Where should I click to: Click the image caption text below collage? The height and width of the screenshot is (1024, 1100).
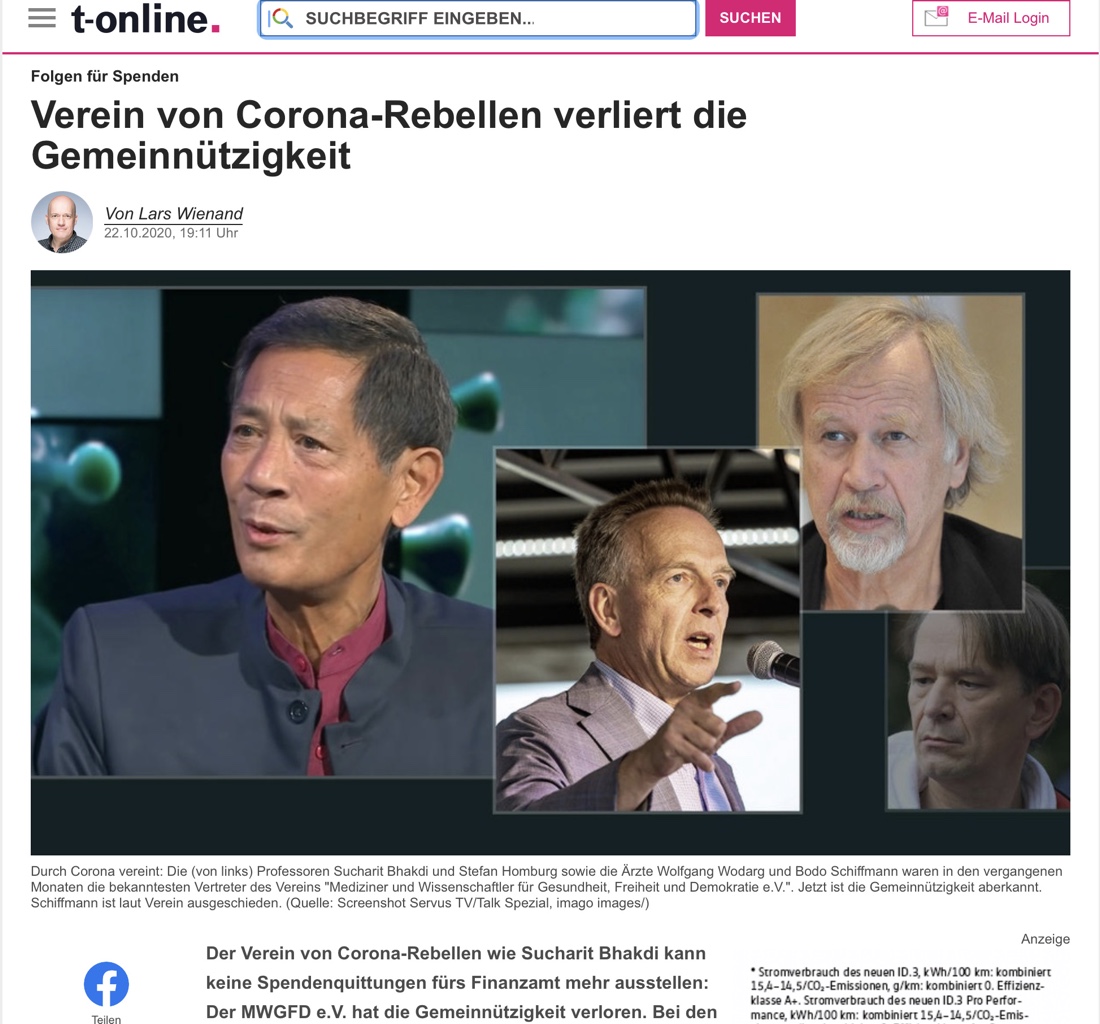(546, 887)
